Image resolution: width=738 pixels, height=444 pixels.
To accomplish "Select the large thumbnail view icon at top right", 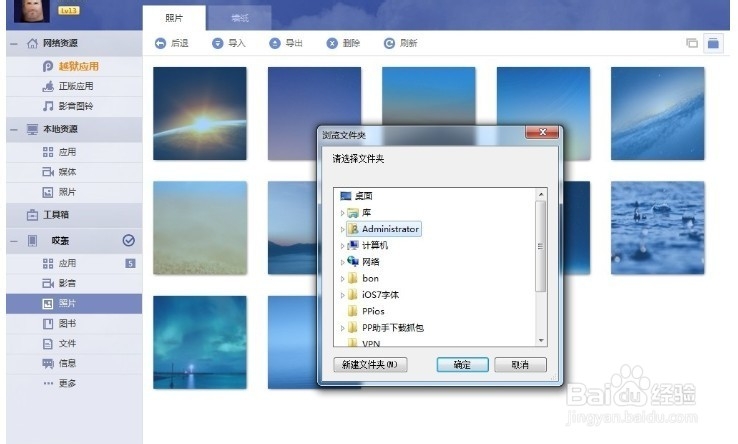I will click(713, 43).
